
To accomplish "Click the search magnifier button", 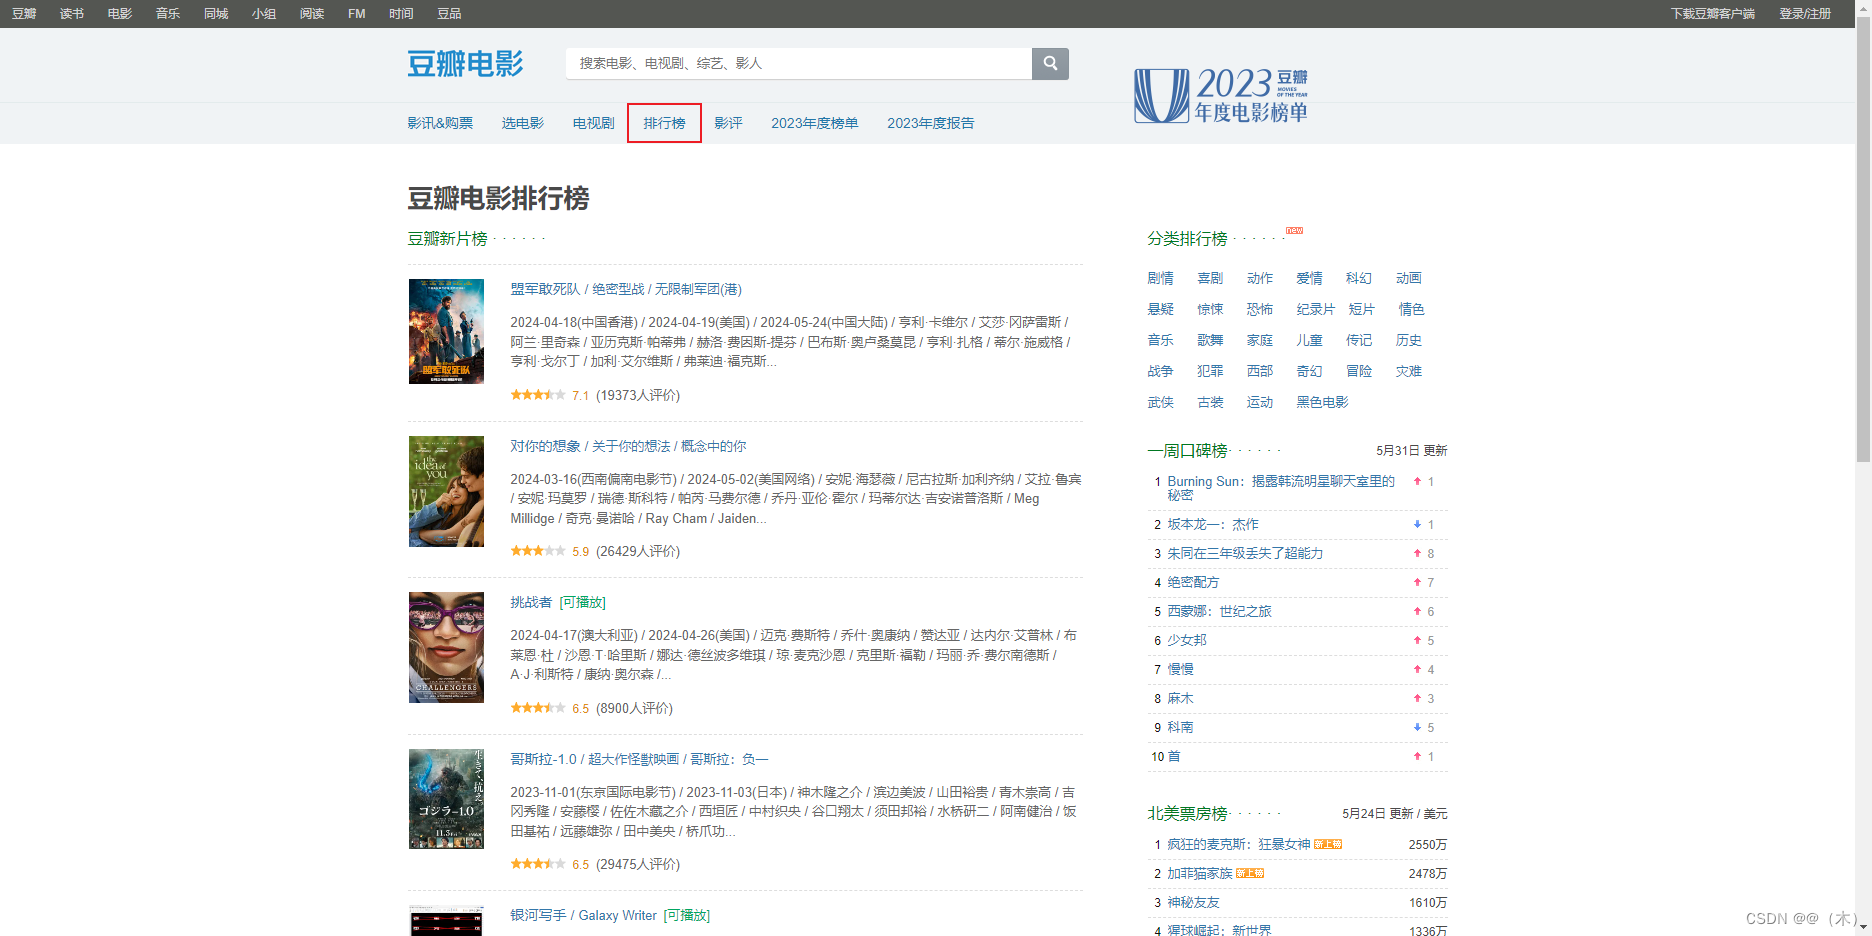I will pos(1050,63).
